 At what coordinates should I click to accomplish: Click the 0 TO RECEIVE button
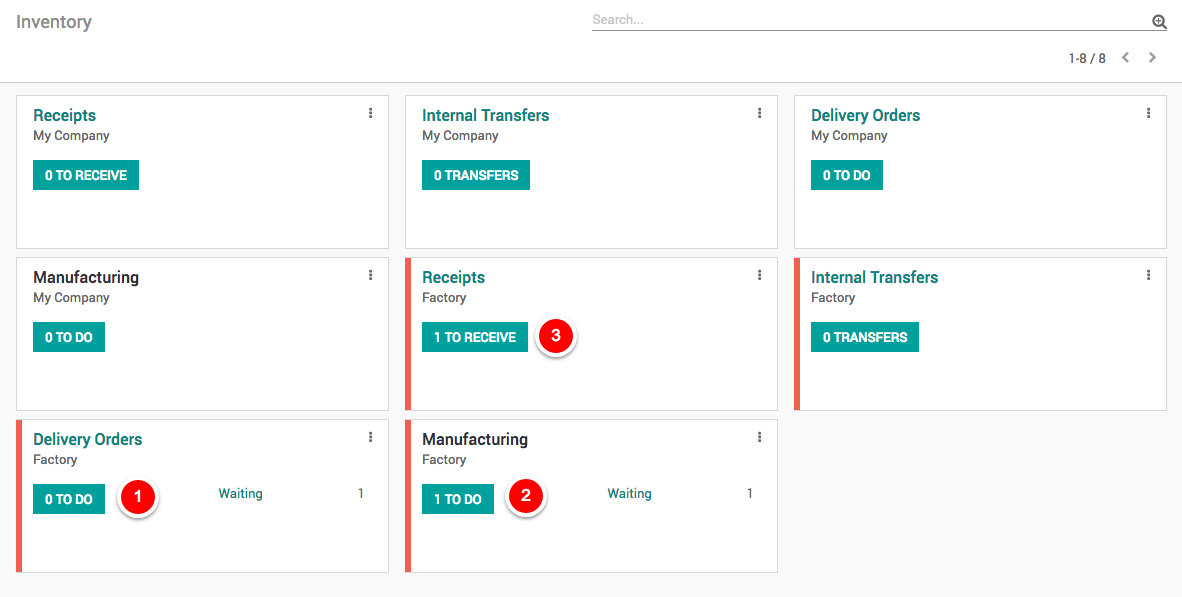tap(86, 175)
